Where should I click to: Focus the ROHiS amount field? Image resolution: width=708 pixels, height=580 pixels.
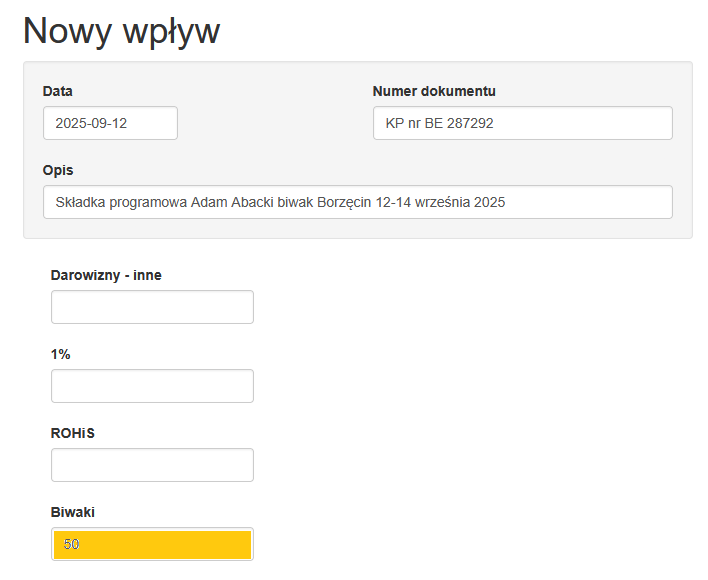click(152, 465)
